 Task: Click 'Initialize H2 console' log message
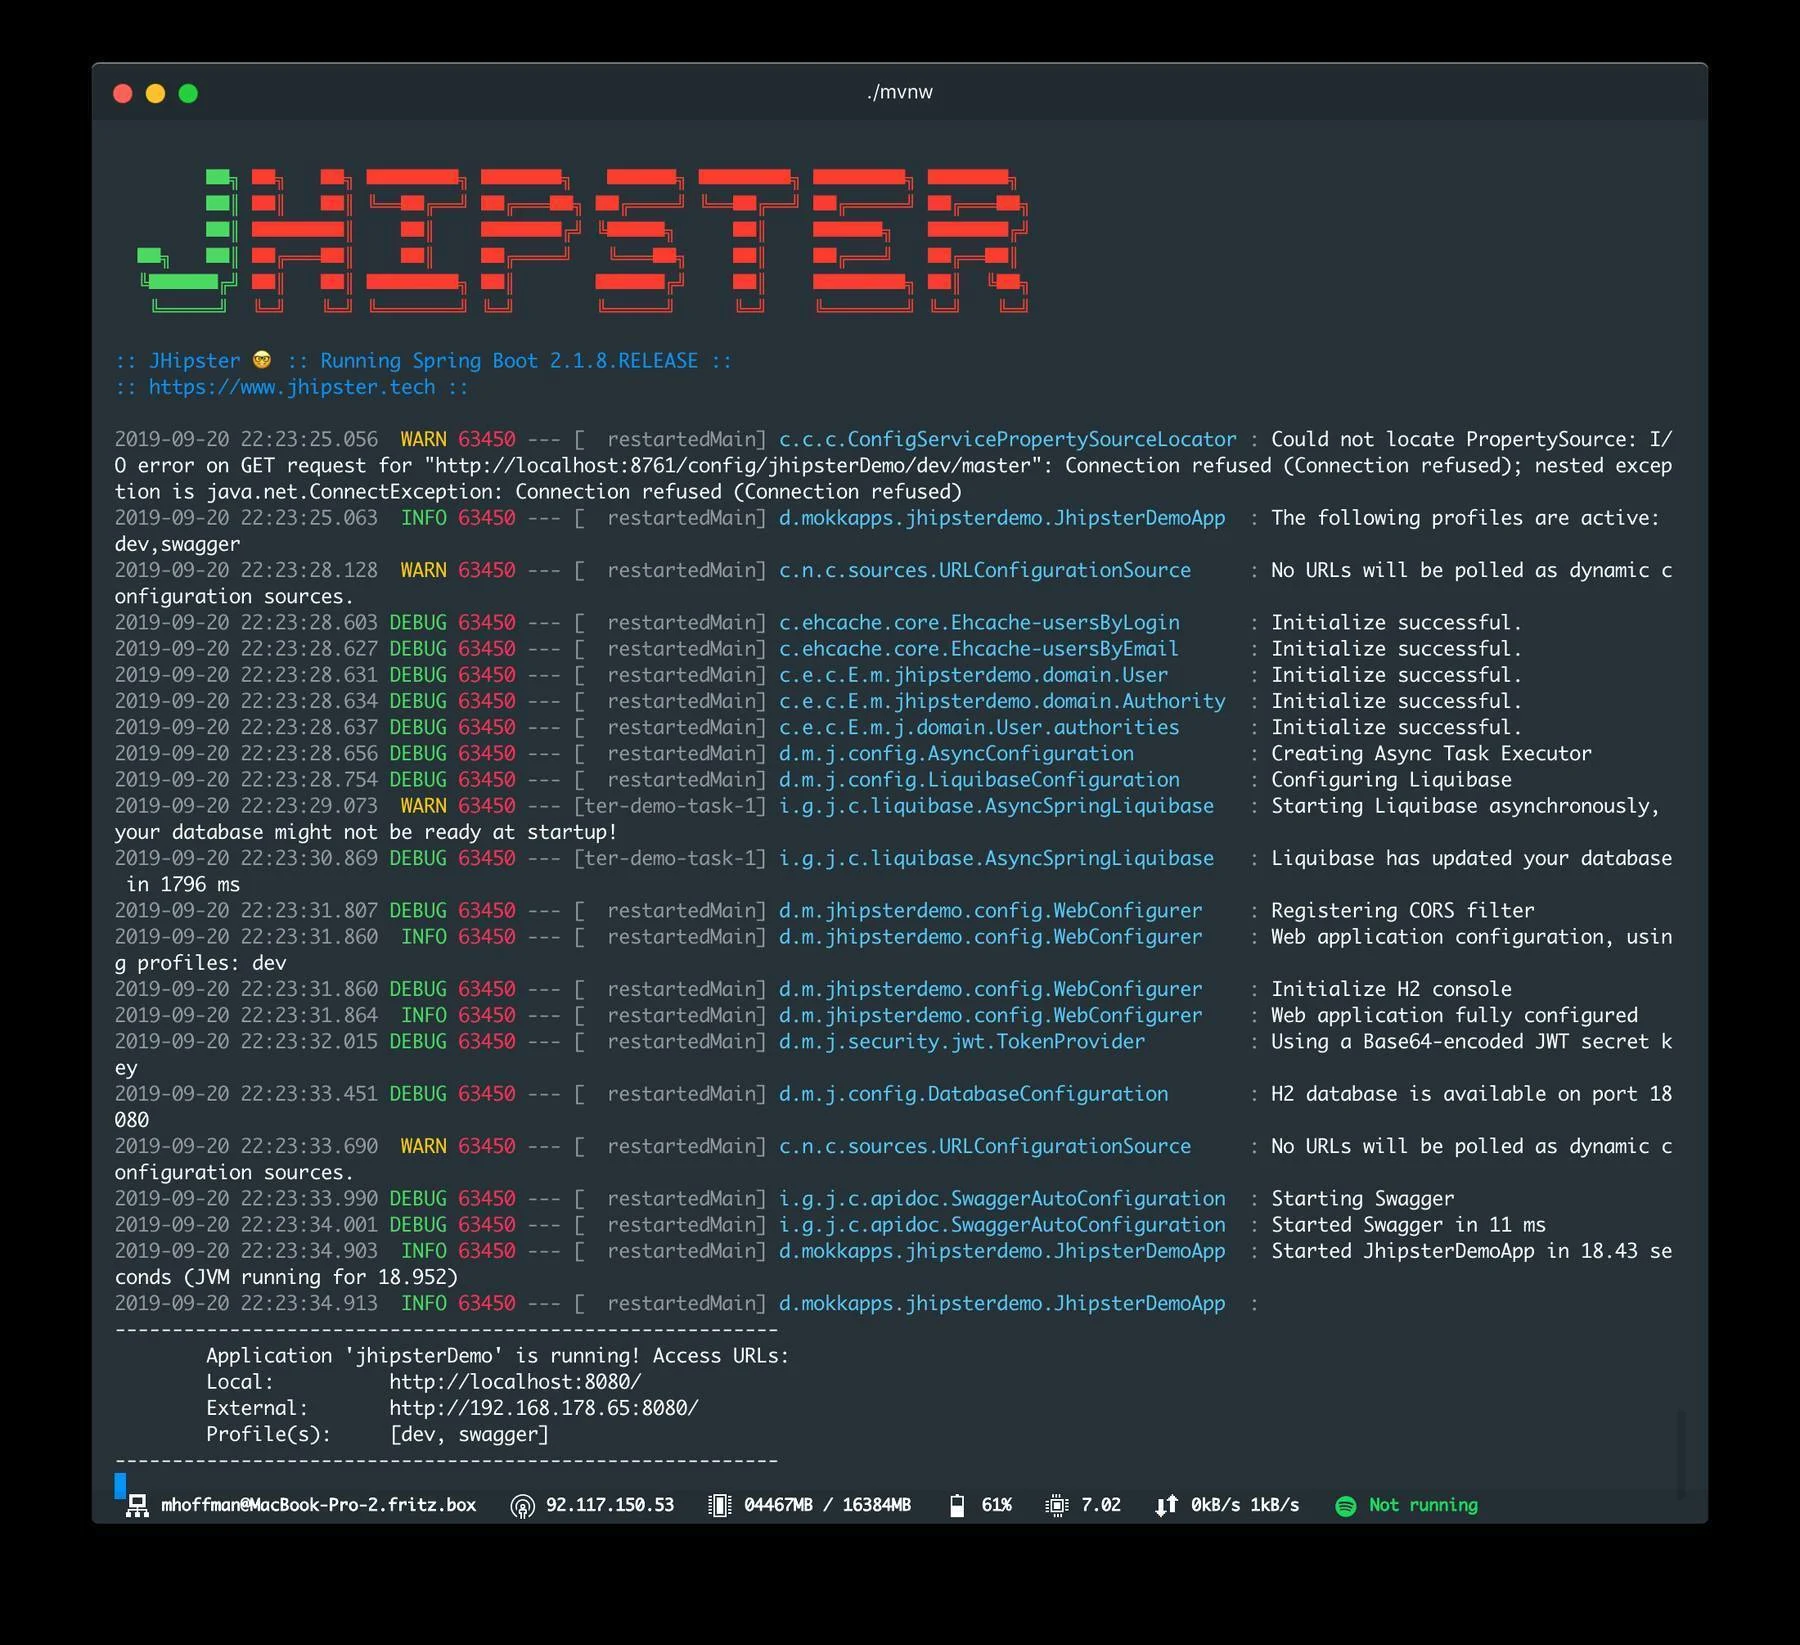click(1391, 989)
